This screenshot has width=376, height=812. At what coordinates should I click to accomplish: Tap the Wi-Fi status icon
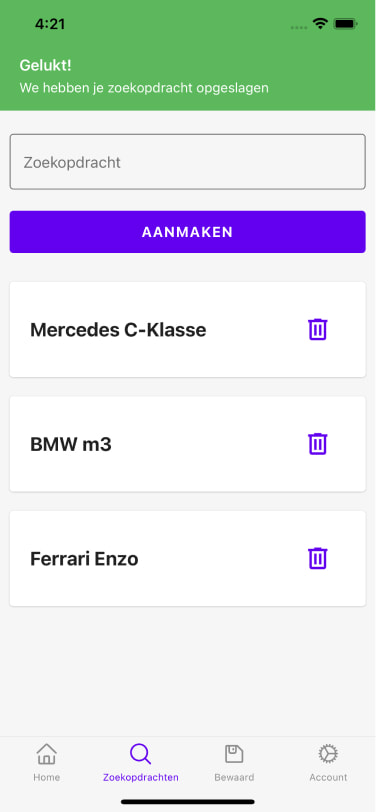(320, 24)
